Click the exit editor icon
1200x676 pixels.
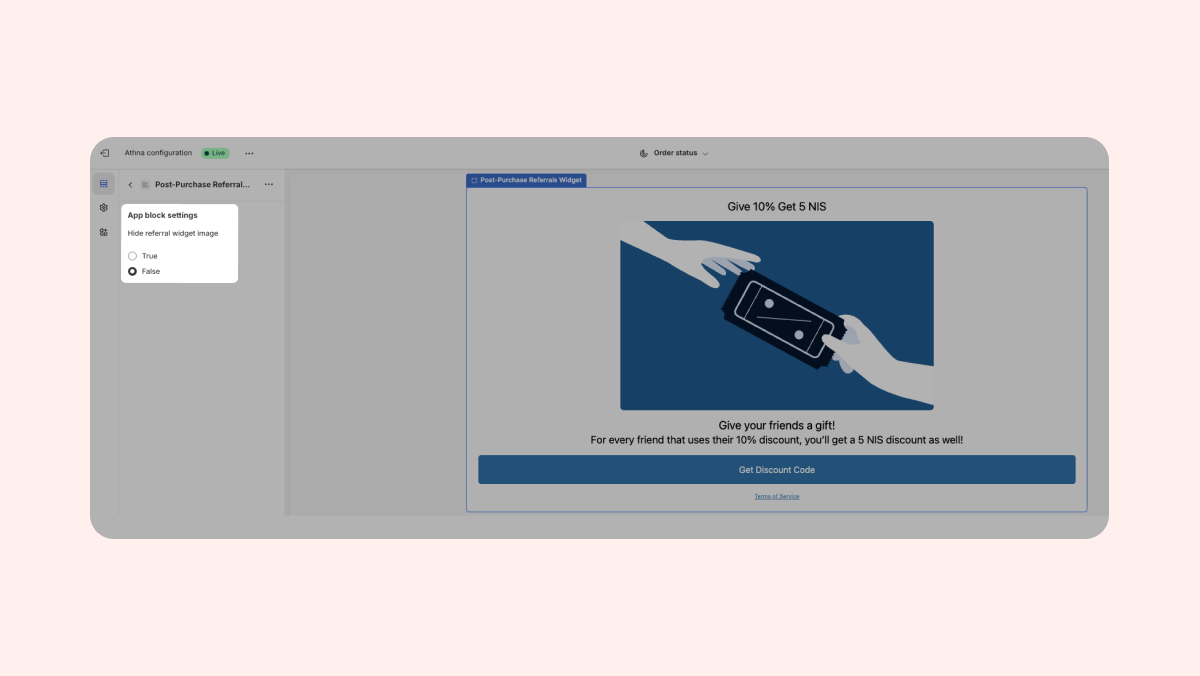(x=104, y=153)
